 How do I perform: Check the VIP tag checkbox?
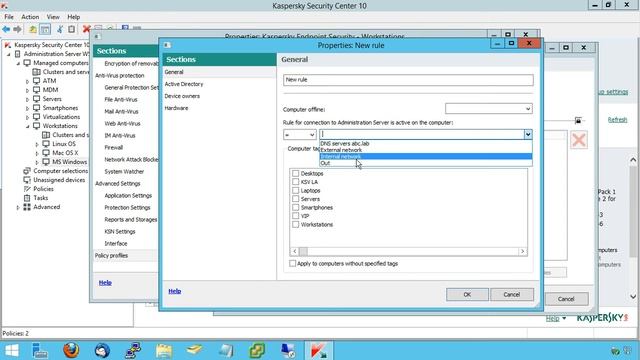(296, 216)
